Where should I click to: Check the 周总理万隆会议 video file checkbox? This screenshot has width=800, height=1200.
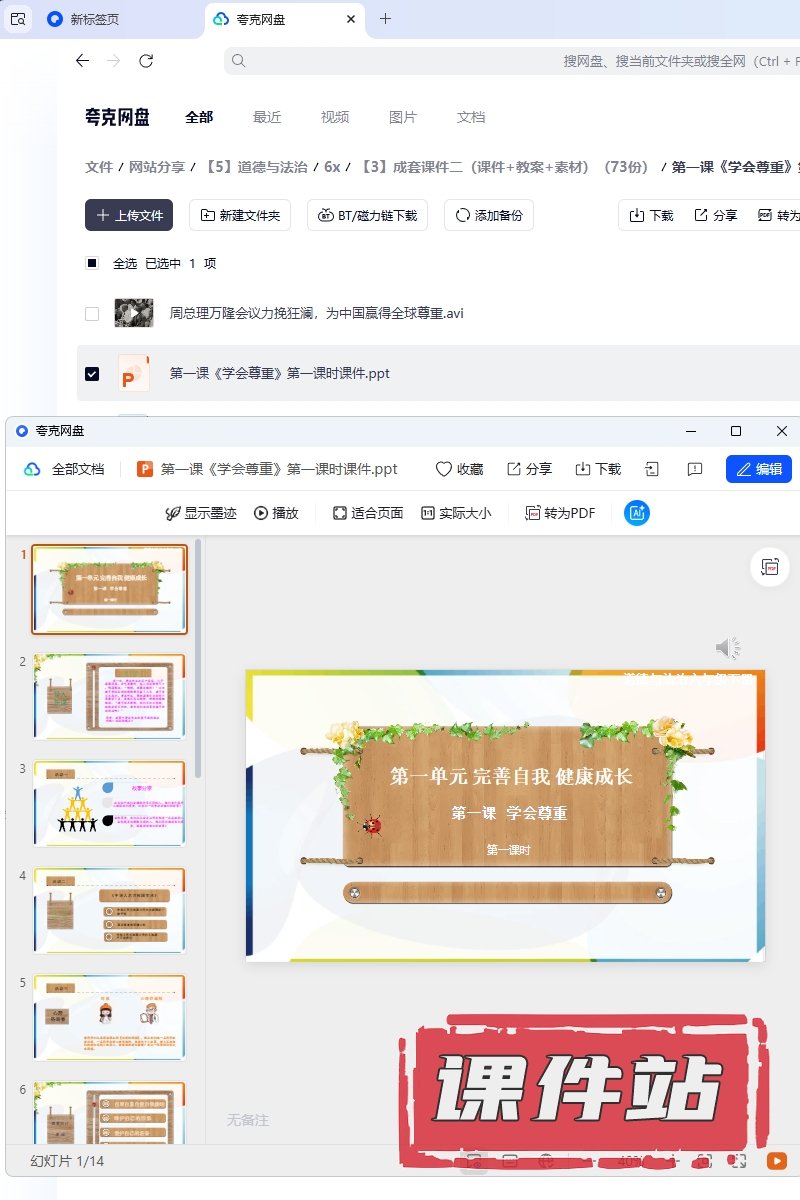[92, 314]
